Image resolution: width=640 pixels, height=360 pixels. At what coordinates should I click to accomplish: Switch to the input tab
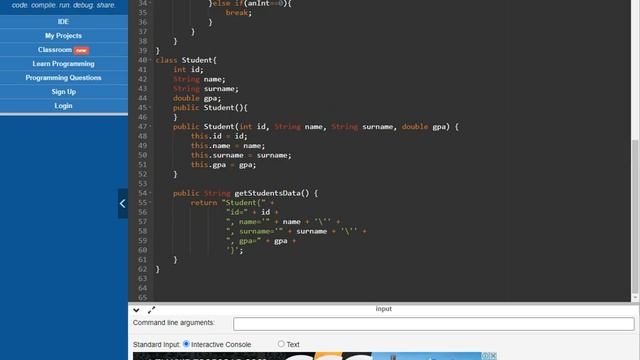pyautogui.click(x=383, y=309)
